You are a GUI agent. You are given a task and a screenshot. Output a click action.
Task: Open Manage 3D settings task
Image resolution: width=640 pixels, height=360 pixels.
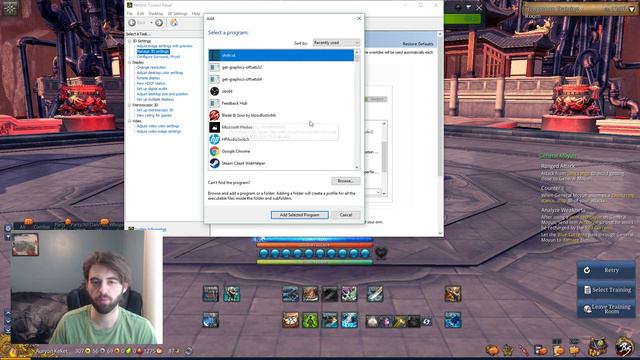point(153,51)
